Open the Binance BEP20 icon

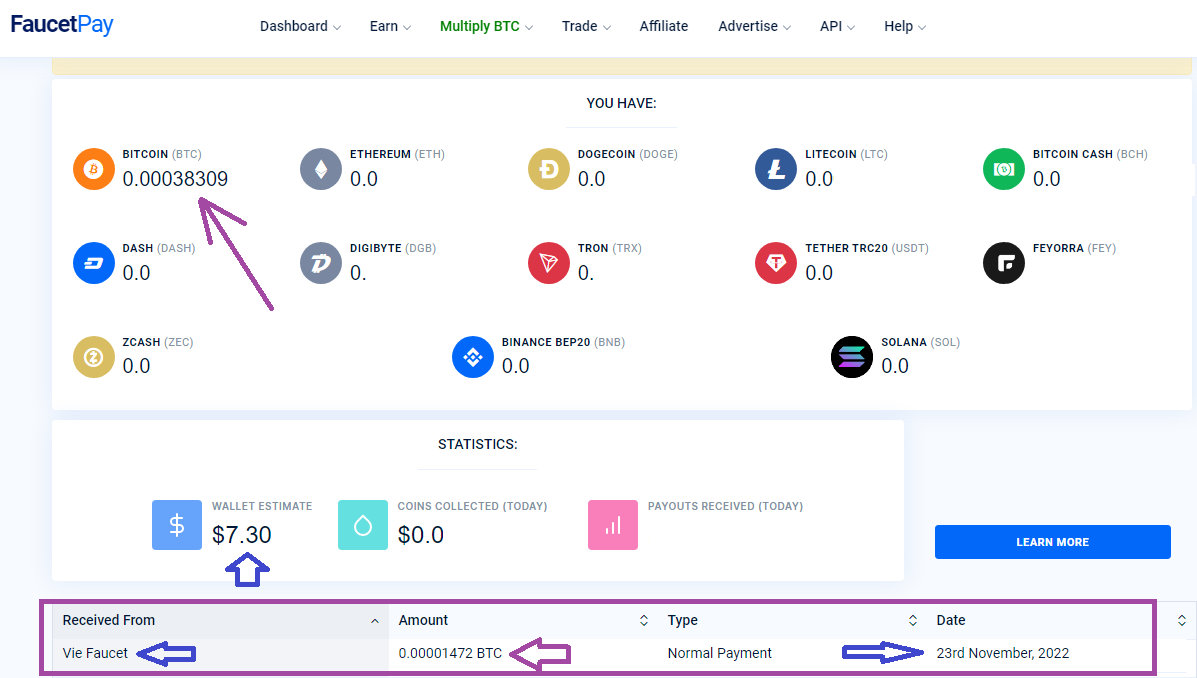(473, 357)
